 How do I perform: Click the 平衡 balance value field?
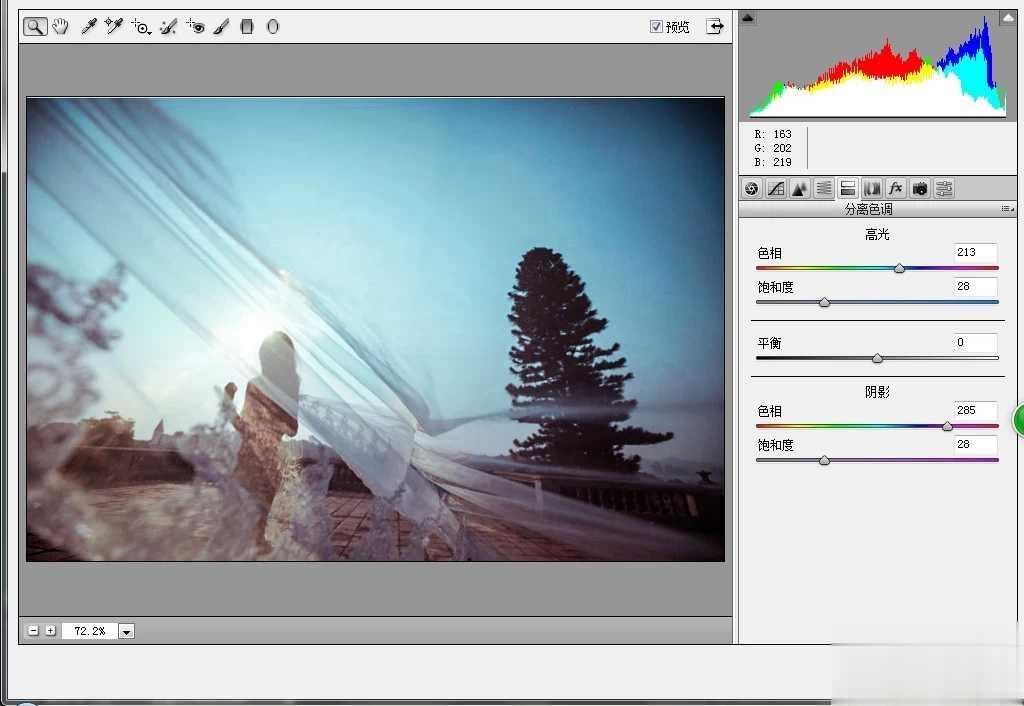975,343
